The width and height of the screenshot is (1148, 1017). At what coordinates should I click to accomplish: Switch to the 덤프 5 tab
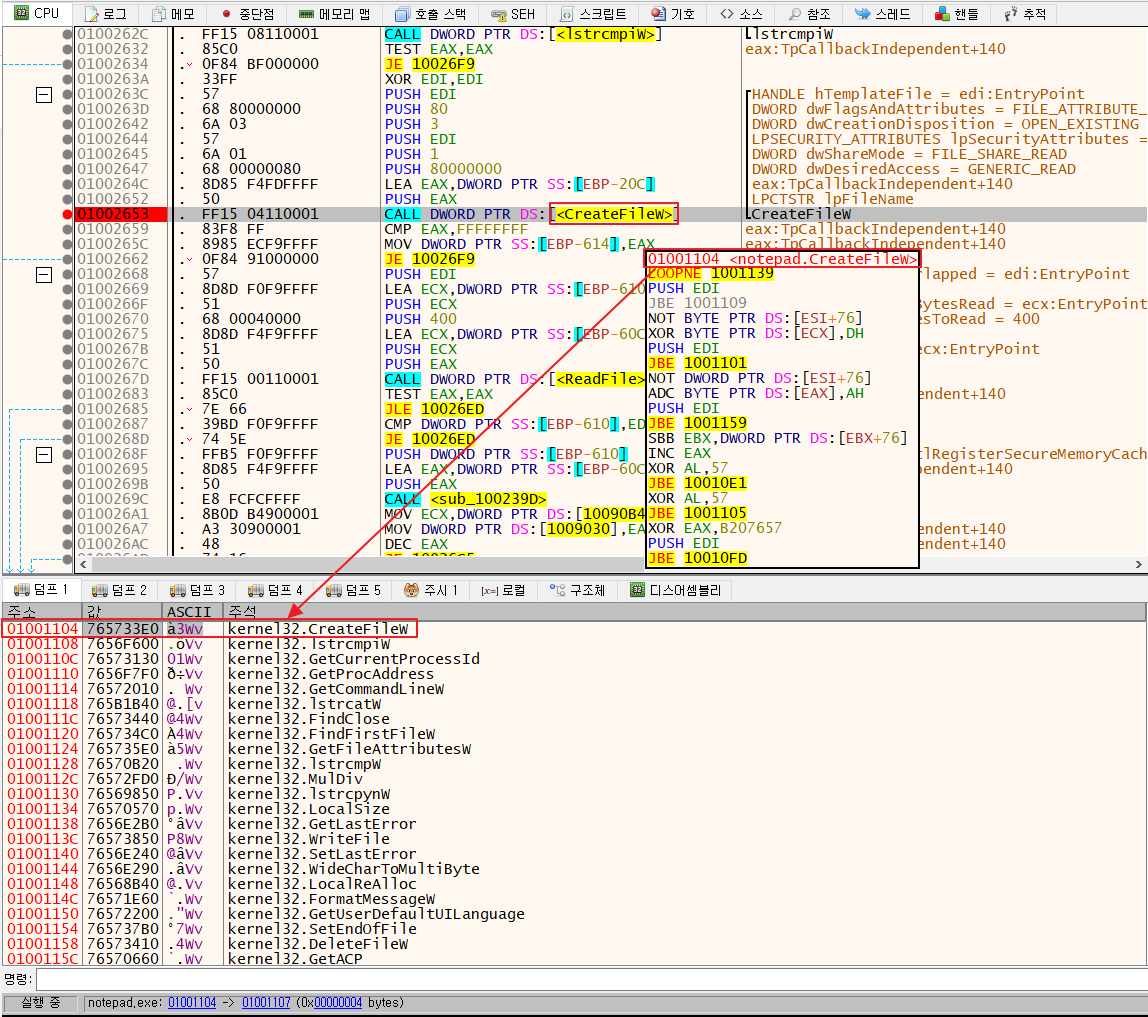click(353, 590)
